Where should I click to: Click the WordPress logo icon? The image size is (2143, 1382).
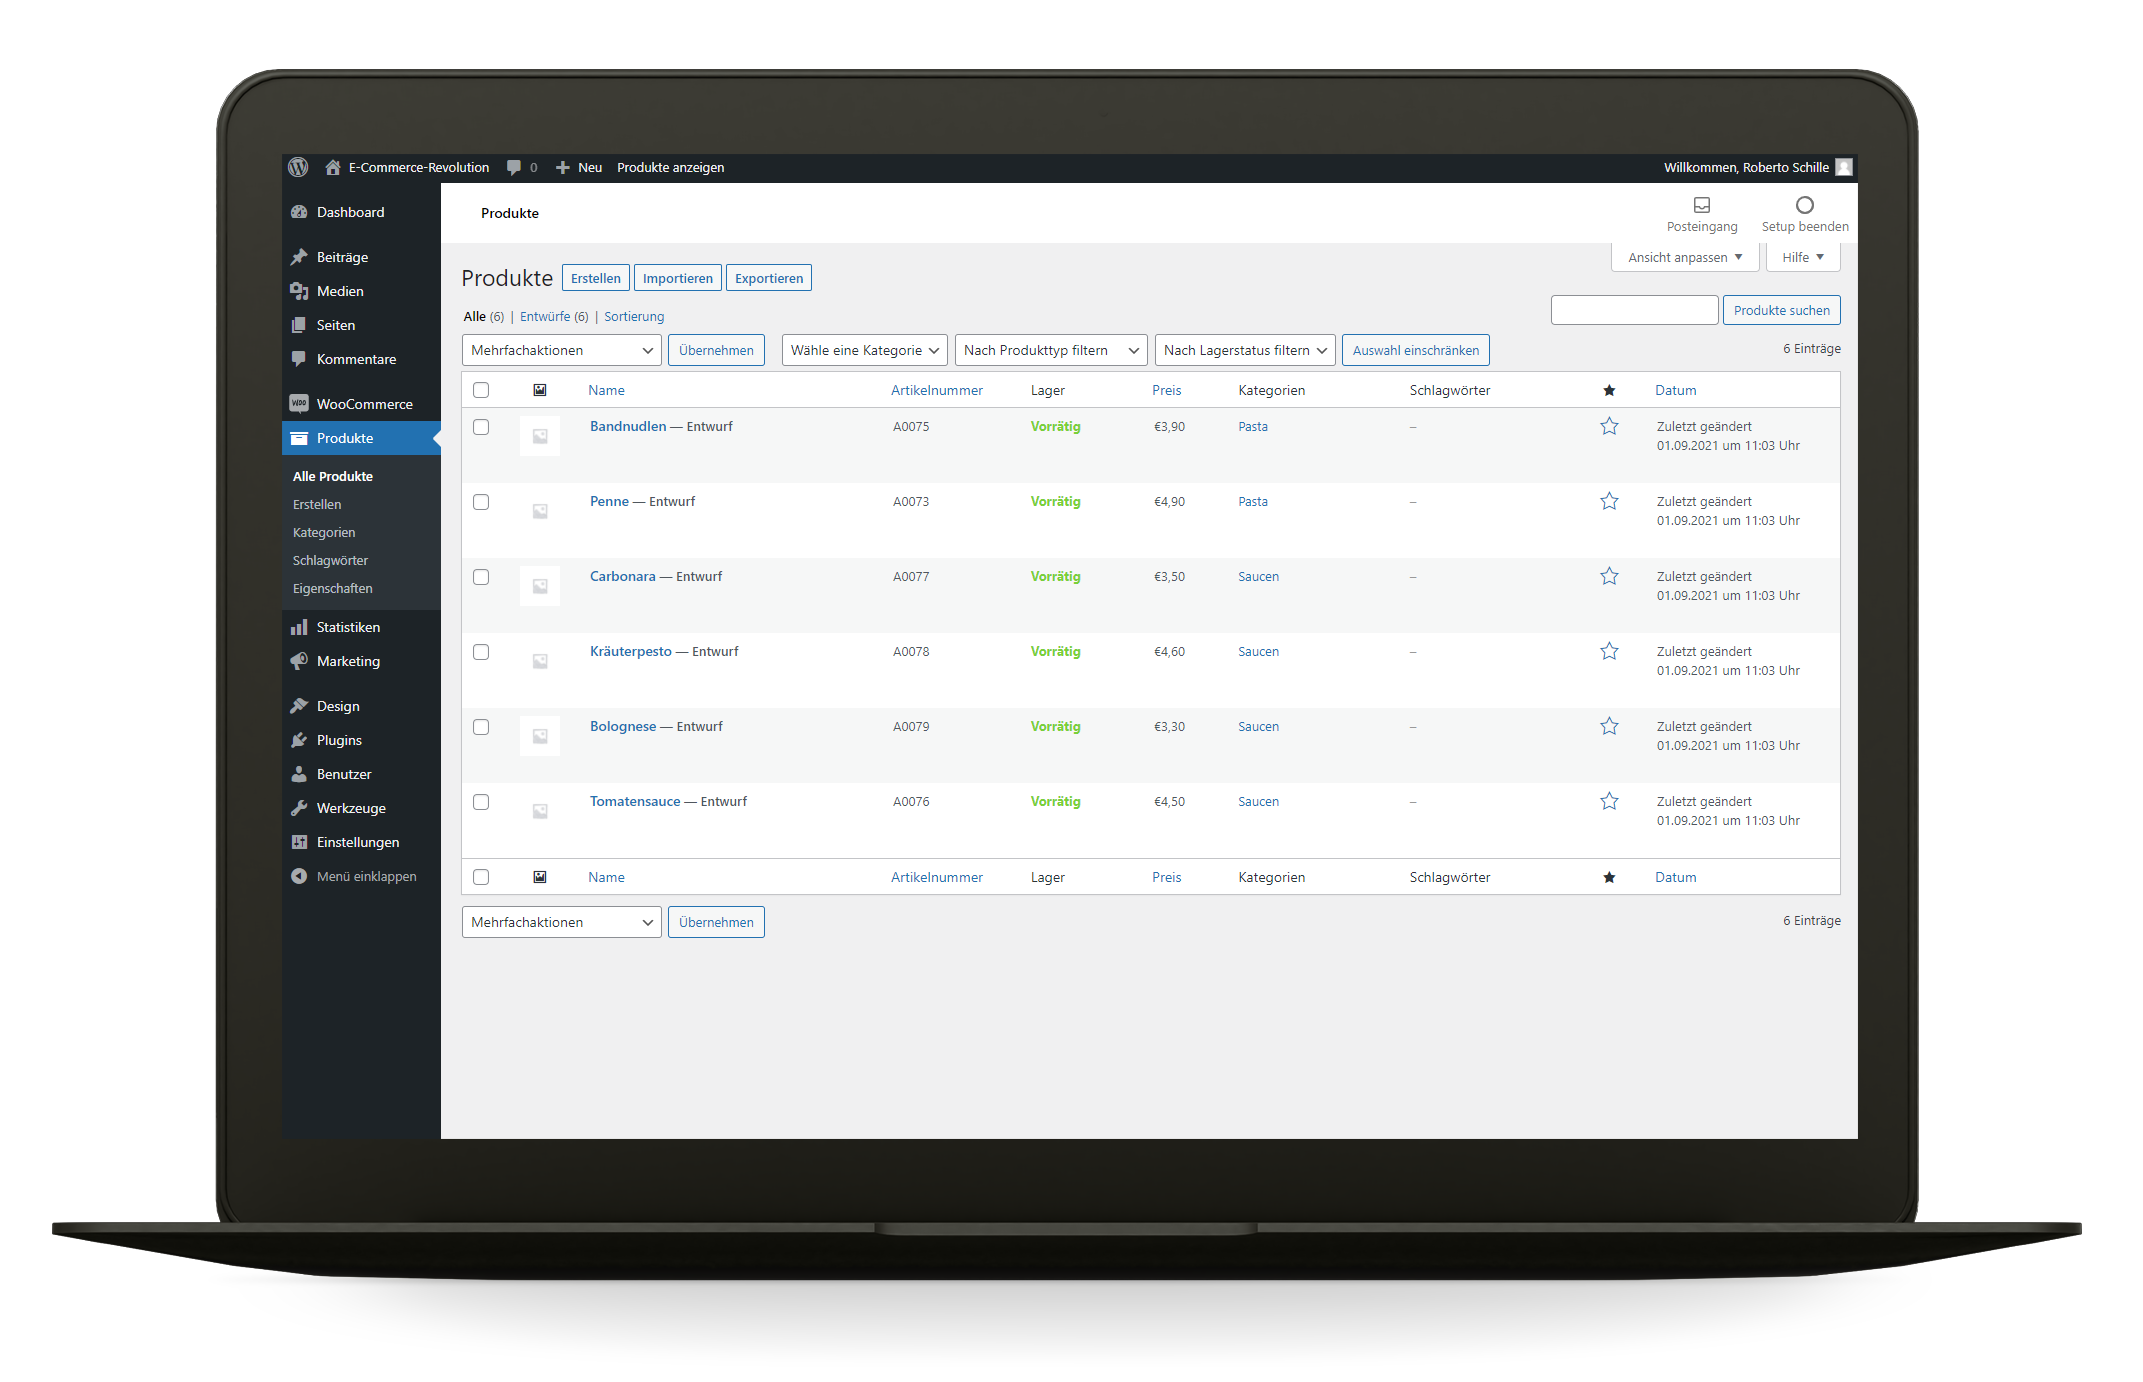[x=298, y=167]
